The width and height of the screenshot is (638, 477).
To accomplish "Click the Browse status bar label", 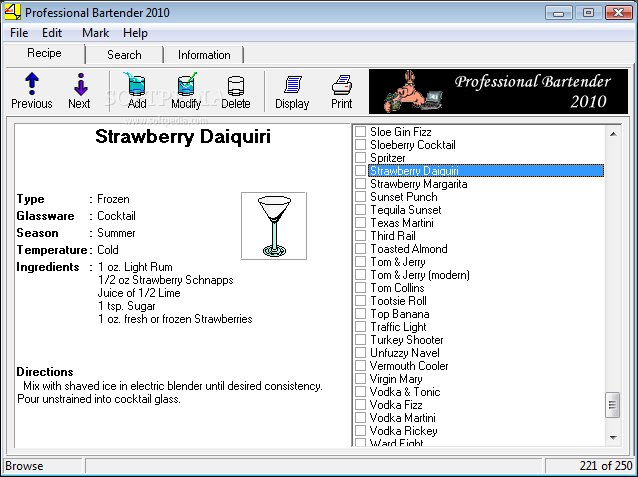I will 24,466.
